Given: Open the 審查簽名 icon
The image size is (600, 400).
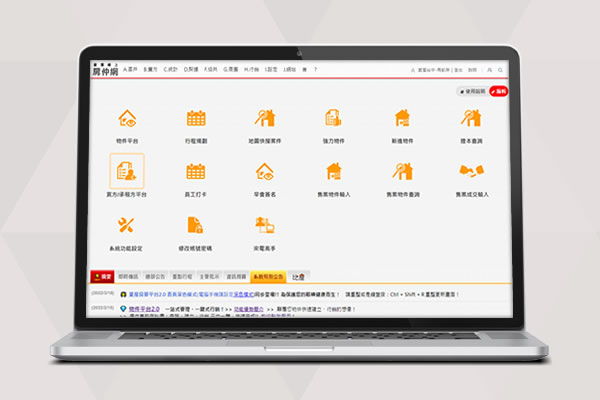Looking at the screenshot, I should [264, 172].
